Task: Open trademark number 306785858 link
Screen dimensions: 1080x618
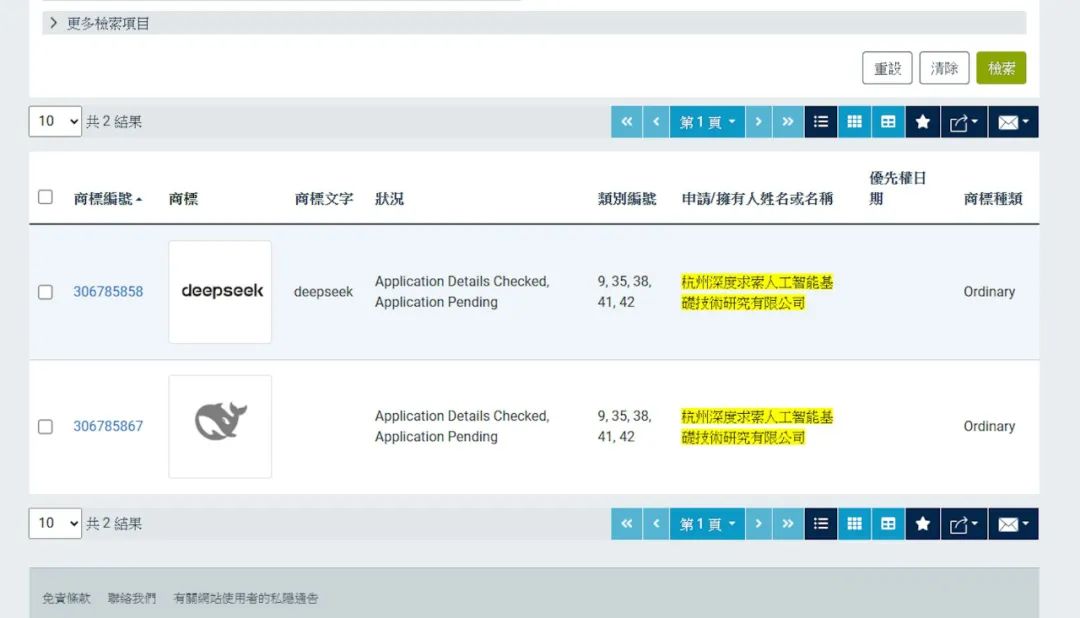Action: pos(108,291)
